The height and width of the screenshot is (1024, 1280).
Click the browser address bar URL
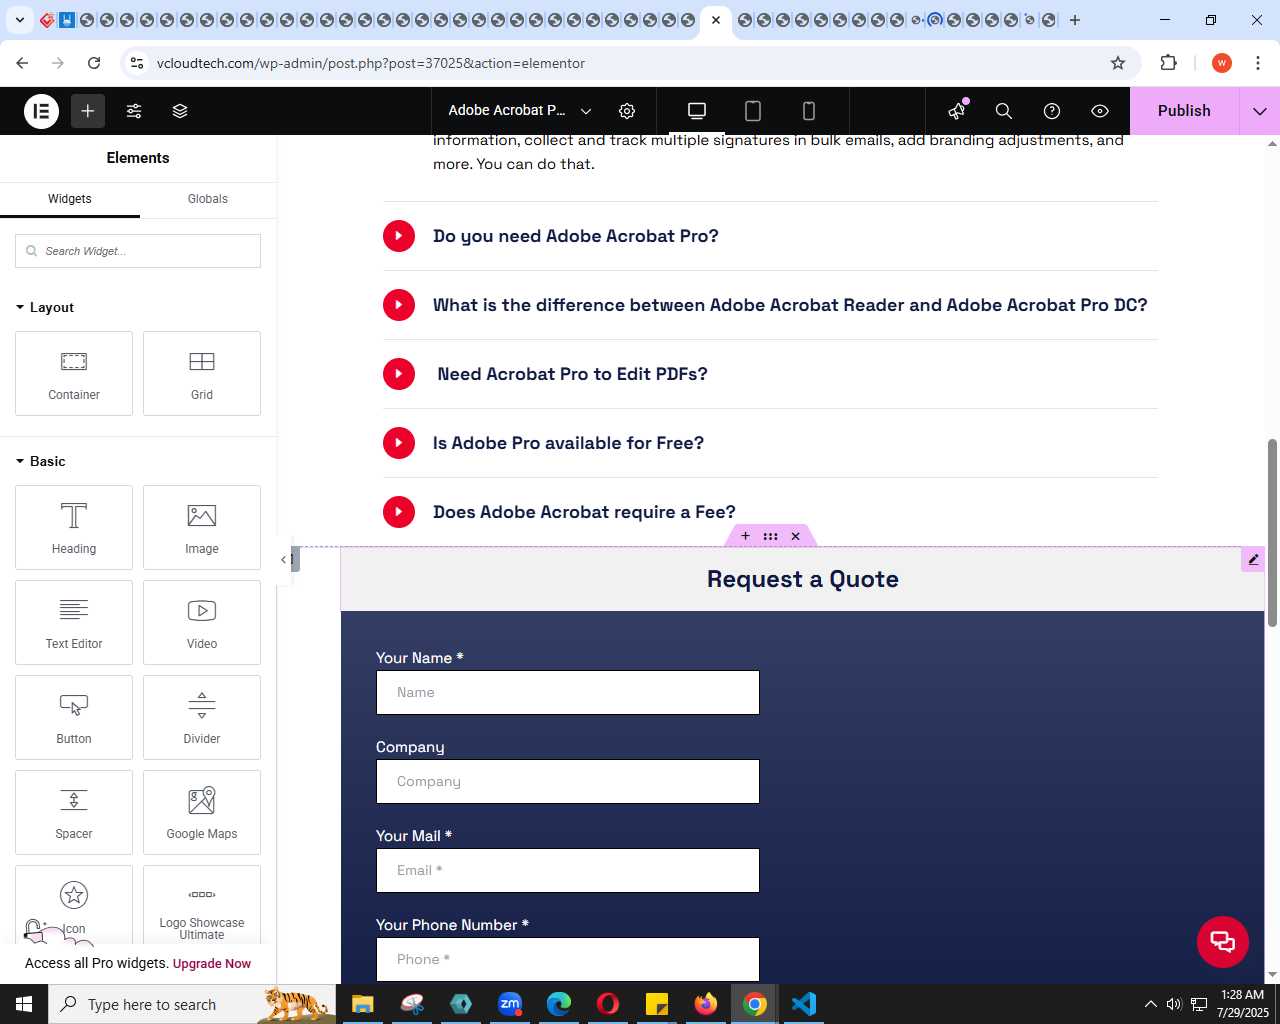(x=371, y=63)
